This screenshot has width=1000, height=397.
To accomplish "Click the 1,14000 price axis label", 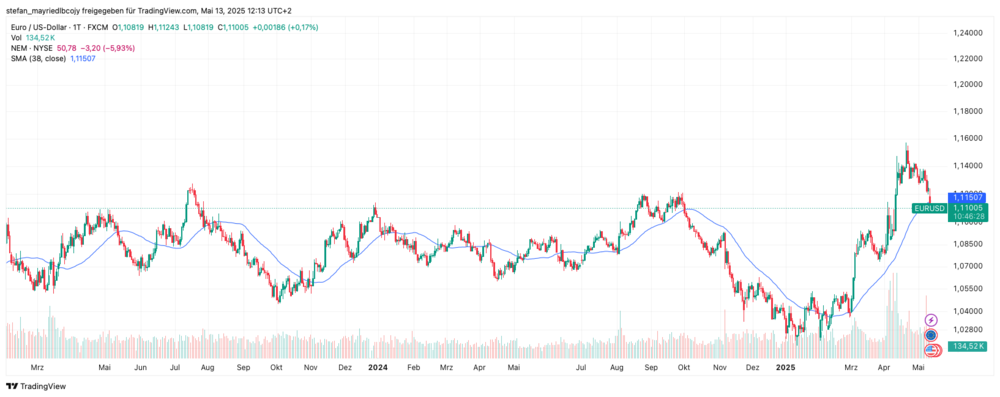I will tap(967, 166).
